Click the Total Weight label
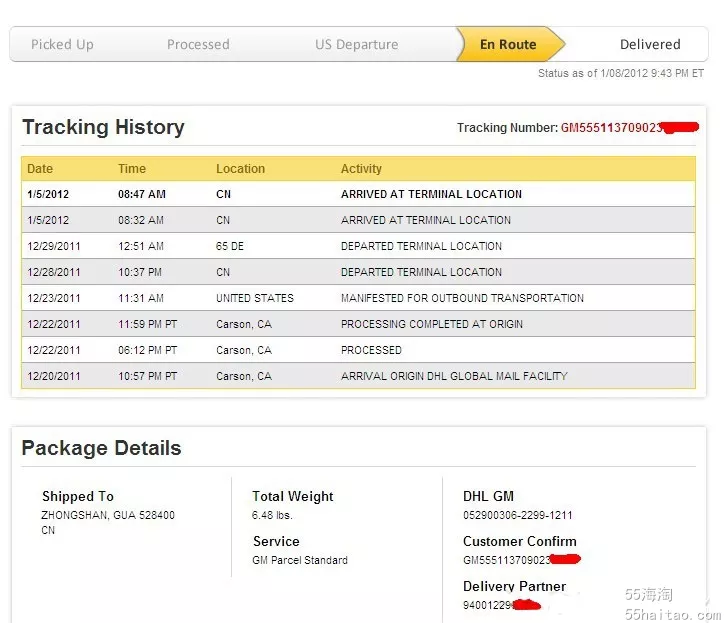The height and width of the screenshot is (623, 724). 293,496
